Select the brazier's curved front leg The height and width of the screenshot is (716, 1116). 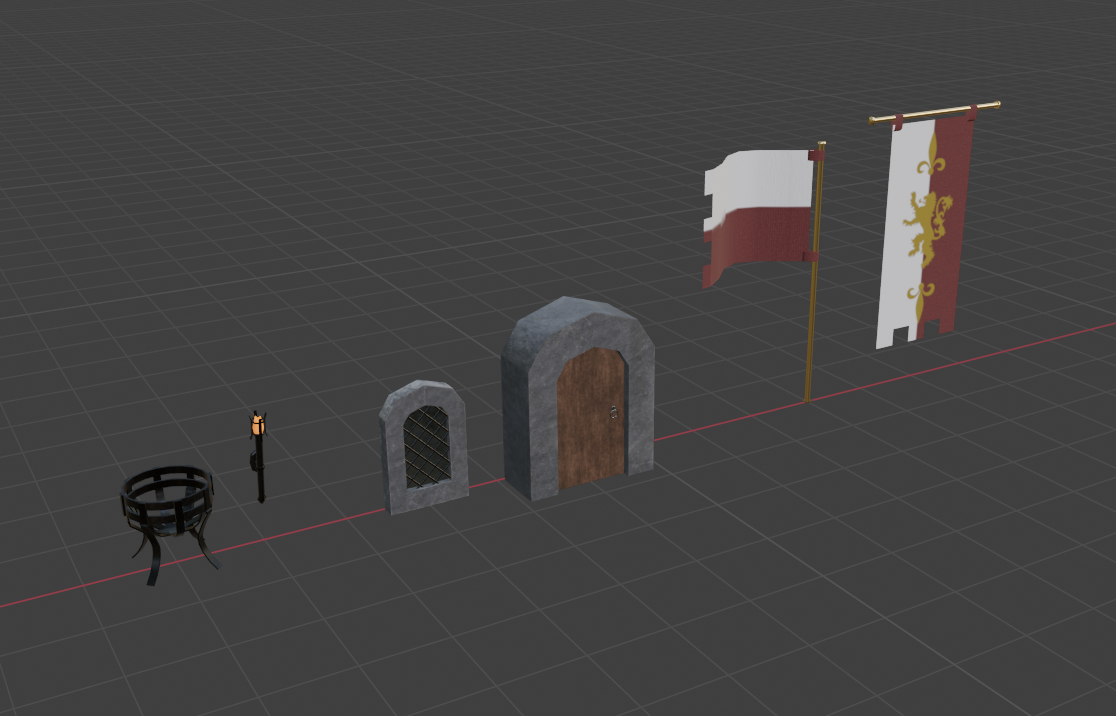click(155, 560)
